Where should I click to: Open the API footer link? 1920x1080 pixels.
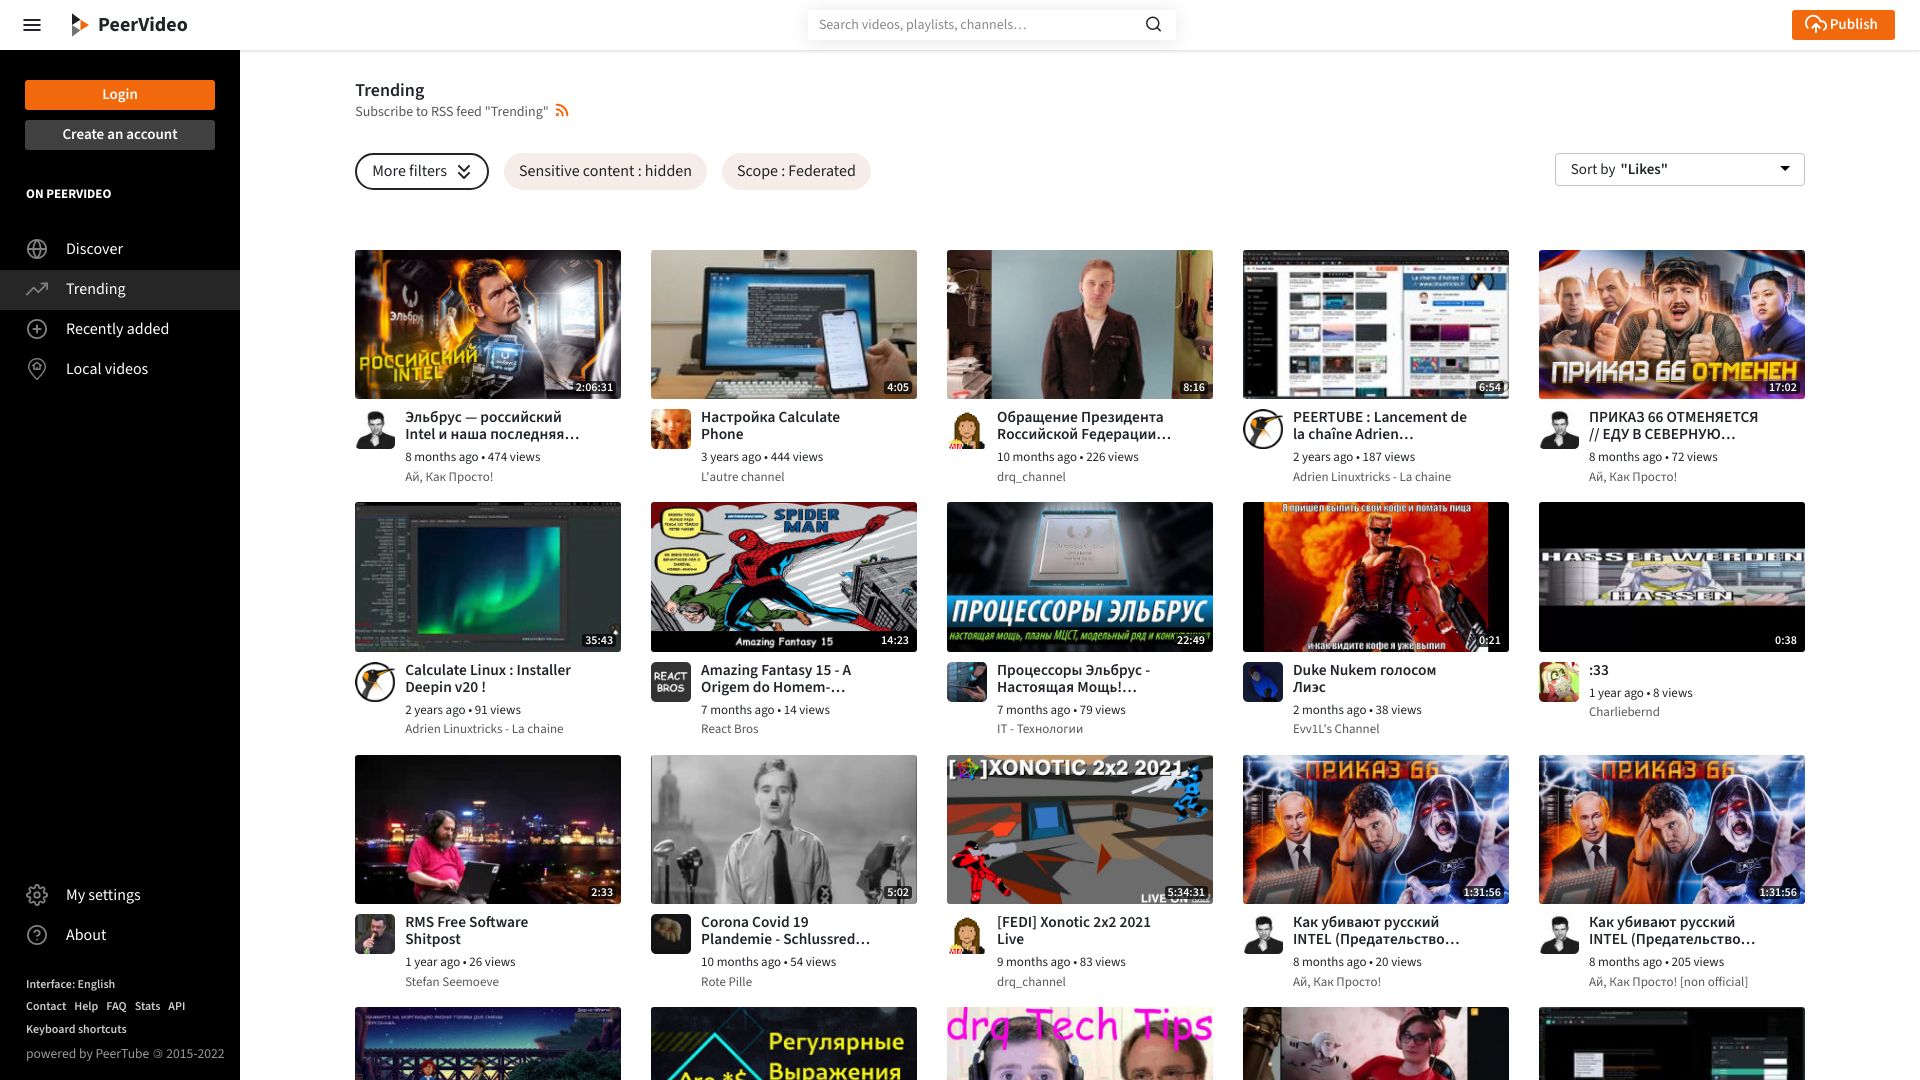[x=176, y=1006]
